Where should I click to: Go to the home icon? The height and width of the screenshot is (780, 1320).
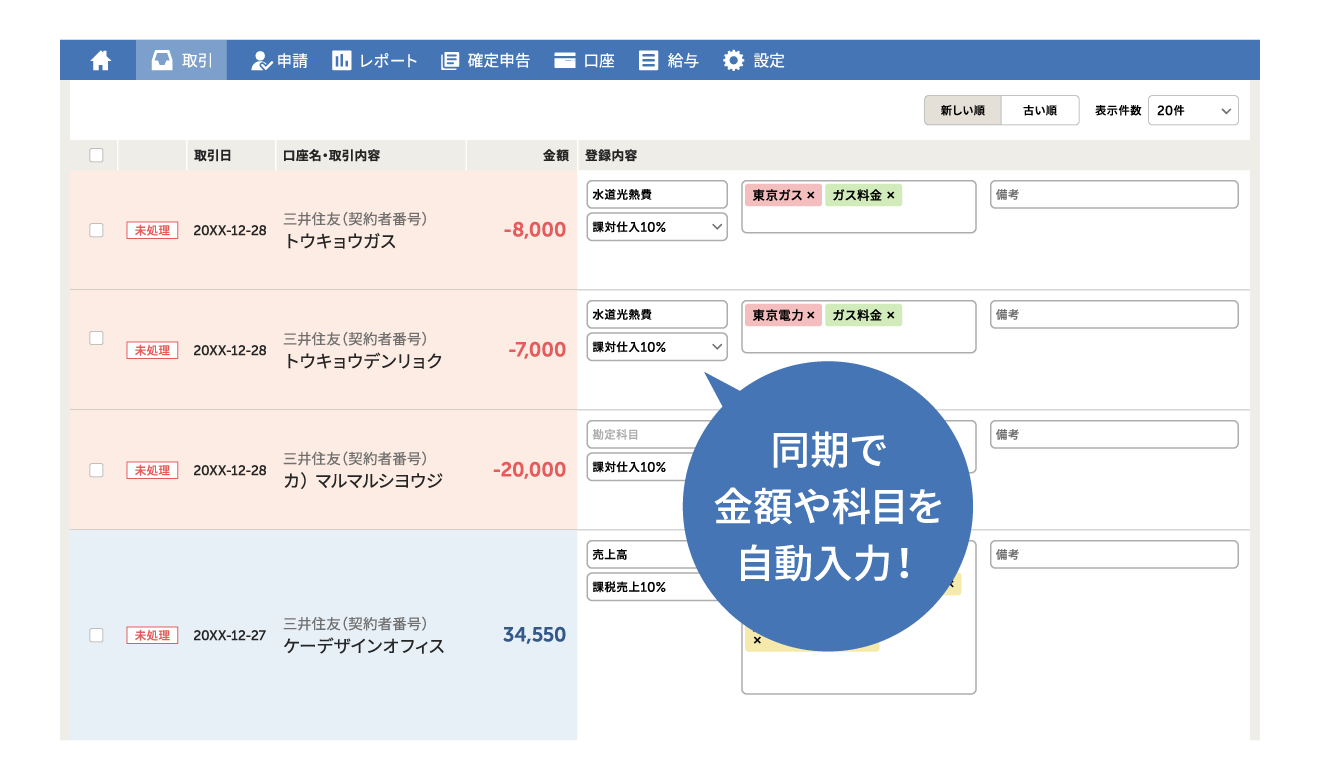coord(100,60)
